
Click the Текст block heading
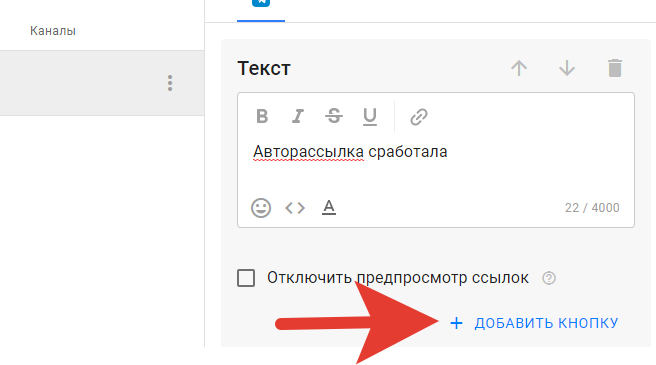tap(264, 68)
